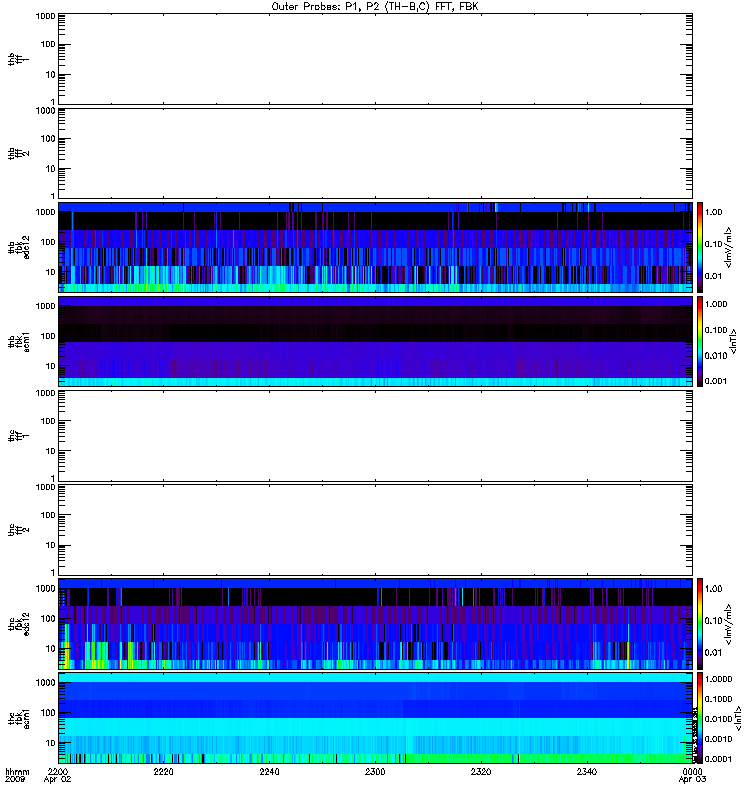The width and height of the screenshot is (750, 800).
Task: Select the empty thb fff 1 plot panel
Action: coord(375,59)
